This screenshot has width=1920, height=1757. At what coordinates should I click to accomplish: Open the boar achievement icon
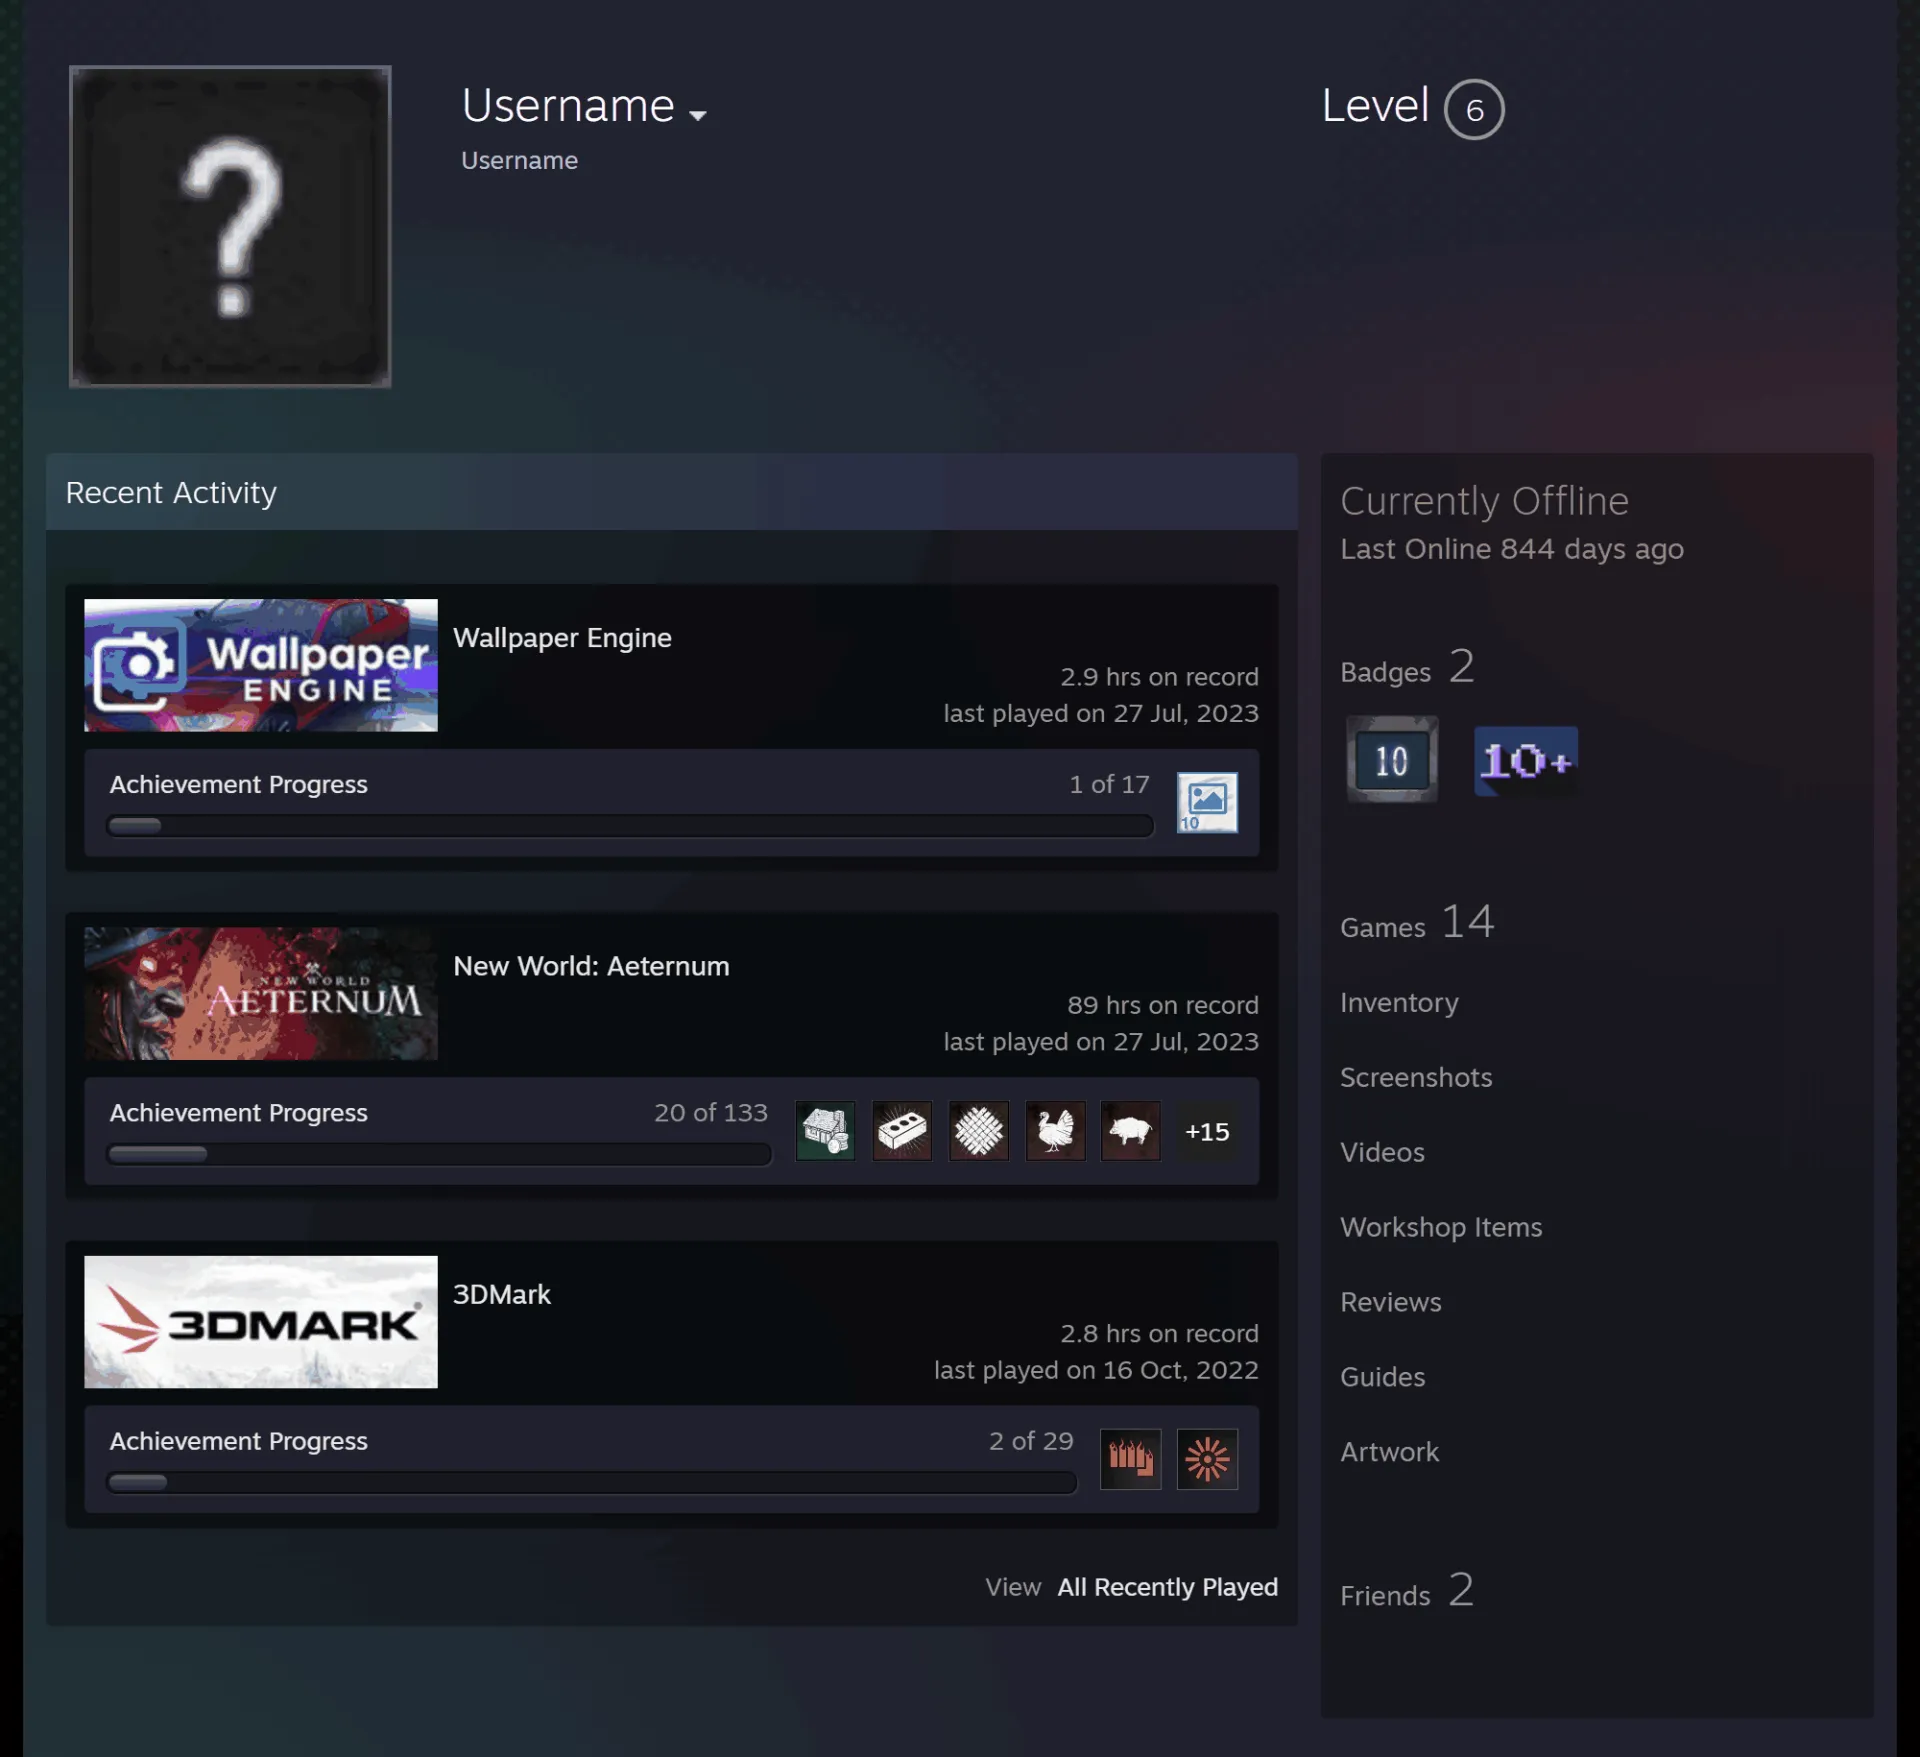pos(1131,1131)
